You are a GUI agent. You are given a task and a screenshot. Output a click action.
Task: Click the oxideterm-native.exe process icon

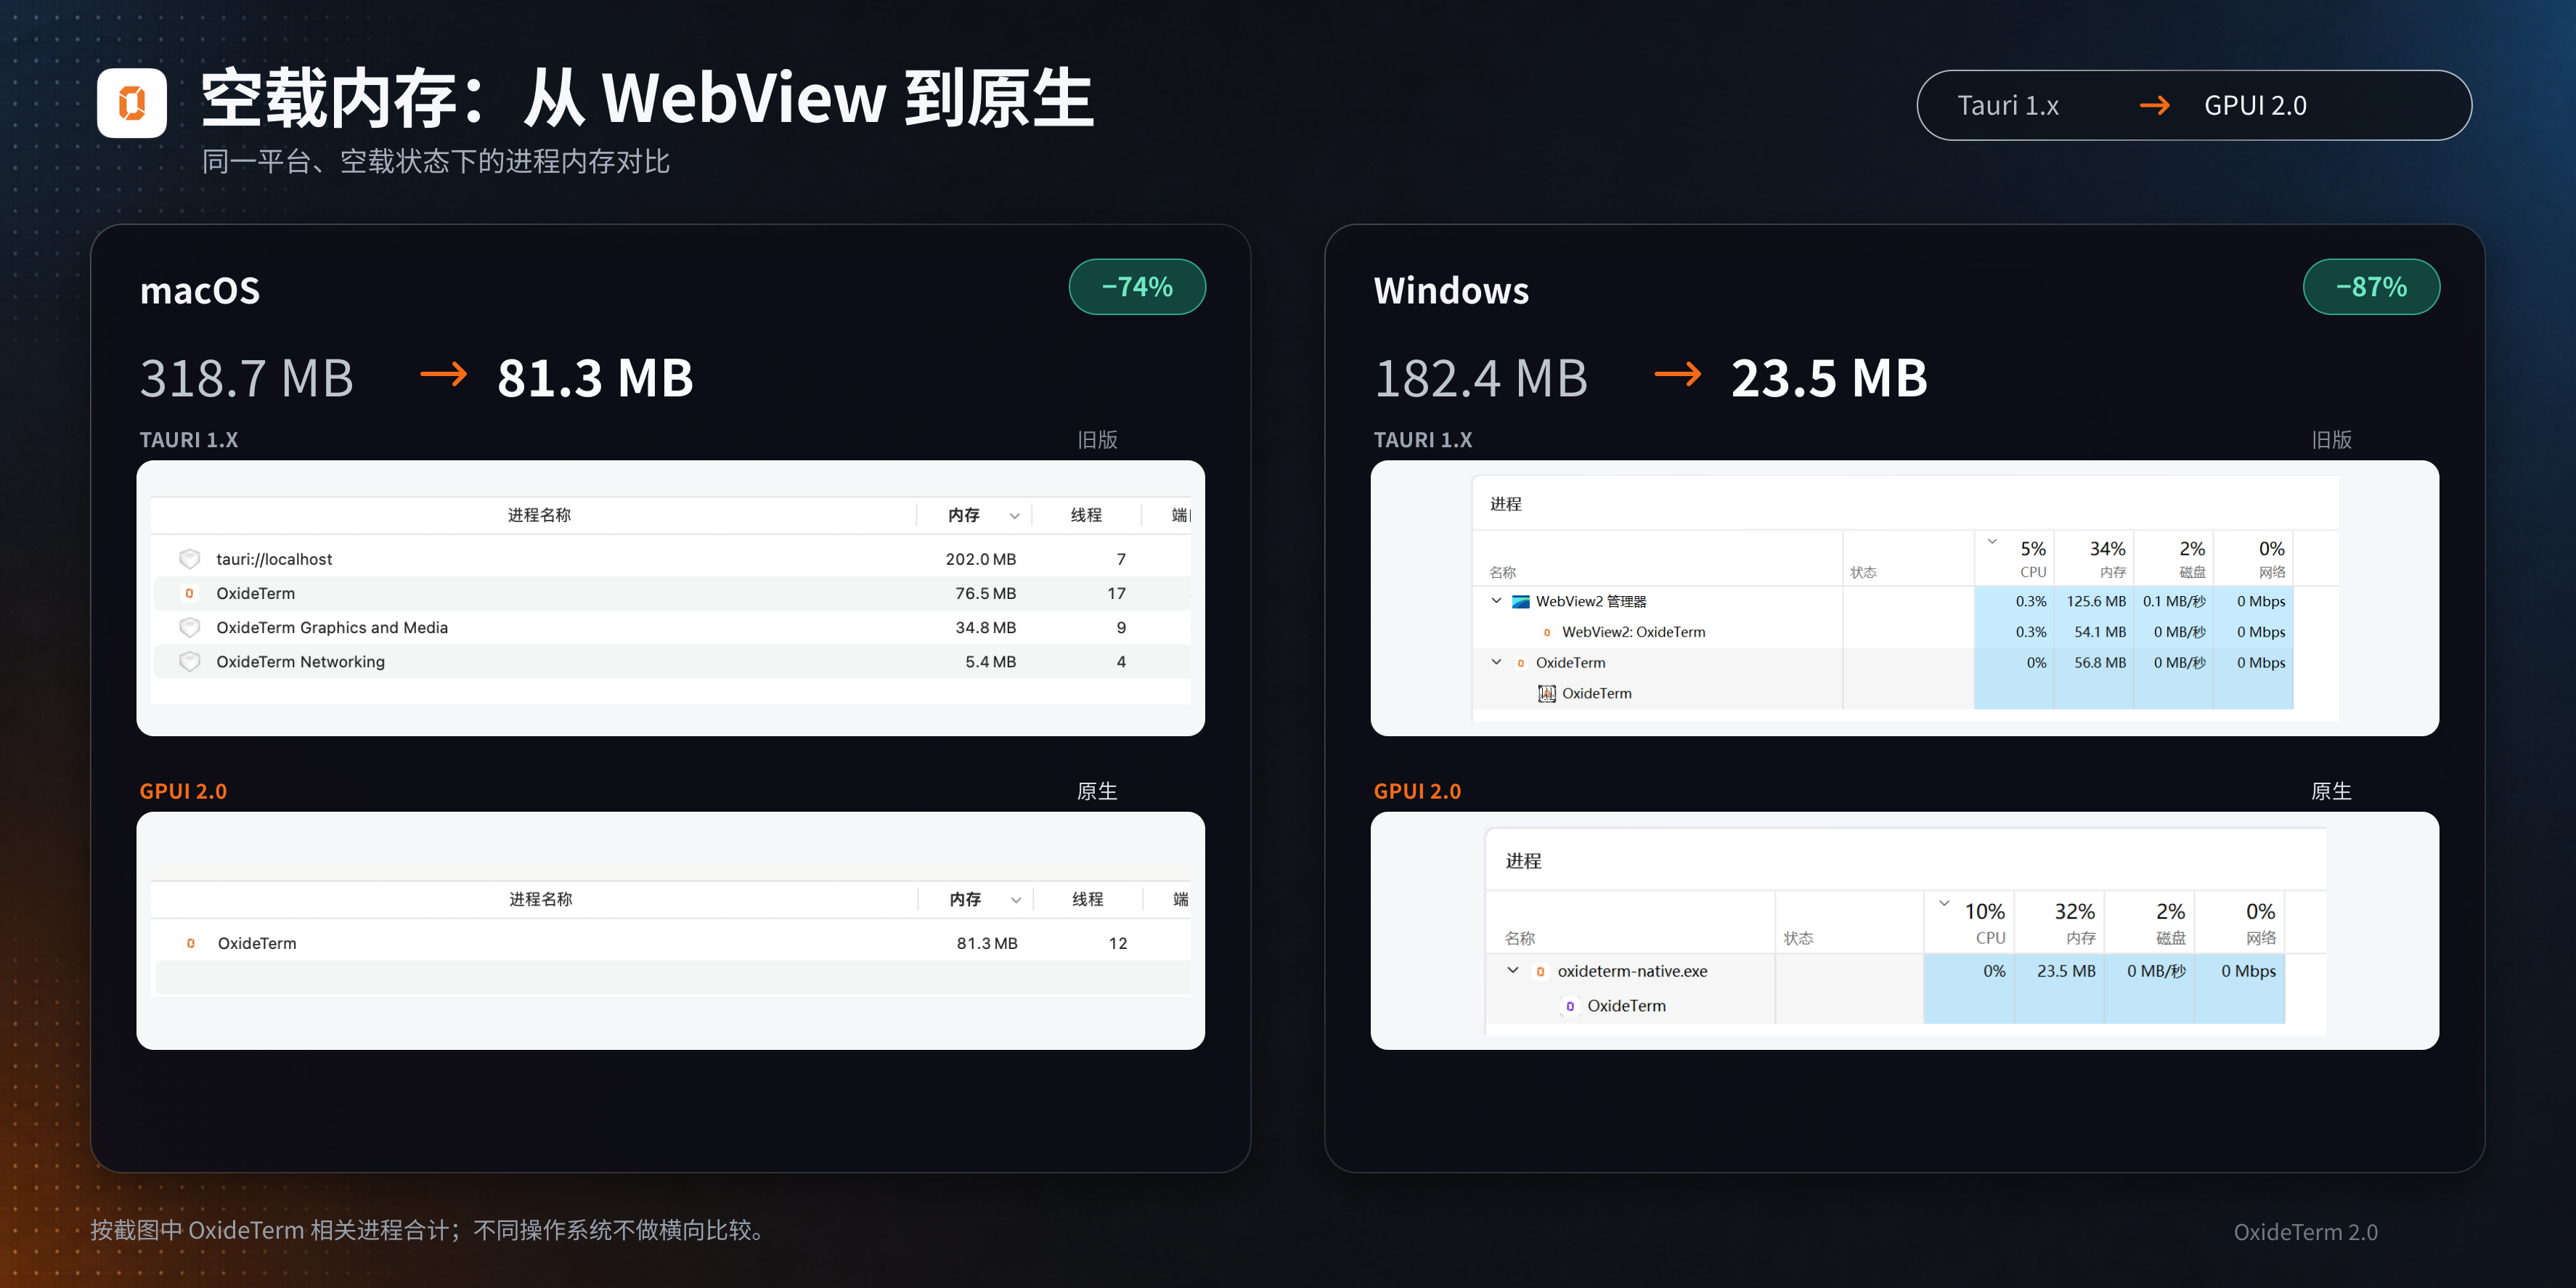1540,971
